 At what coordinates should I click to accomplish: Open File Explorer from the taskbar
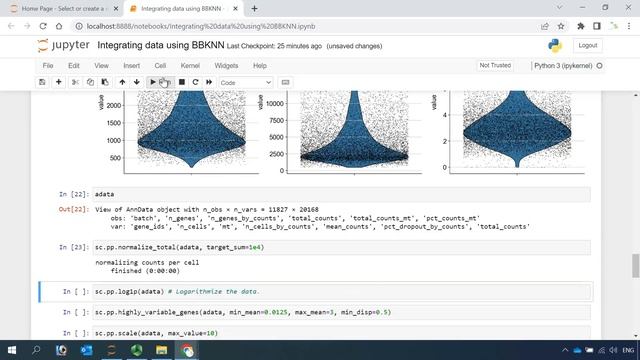(162, 350)
